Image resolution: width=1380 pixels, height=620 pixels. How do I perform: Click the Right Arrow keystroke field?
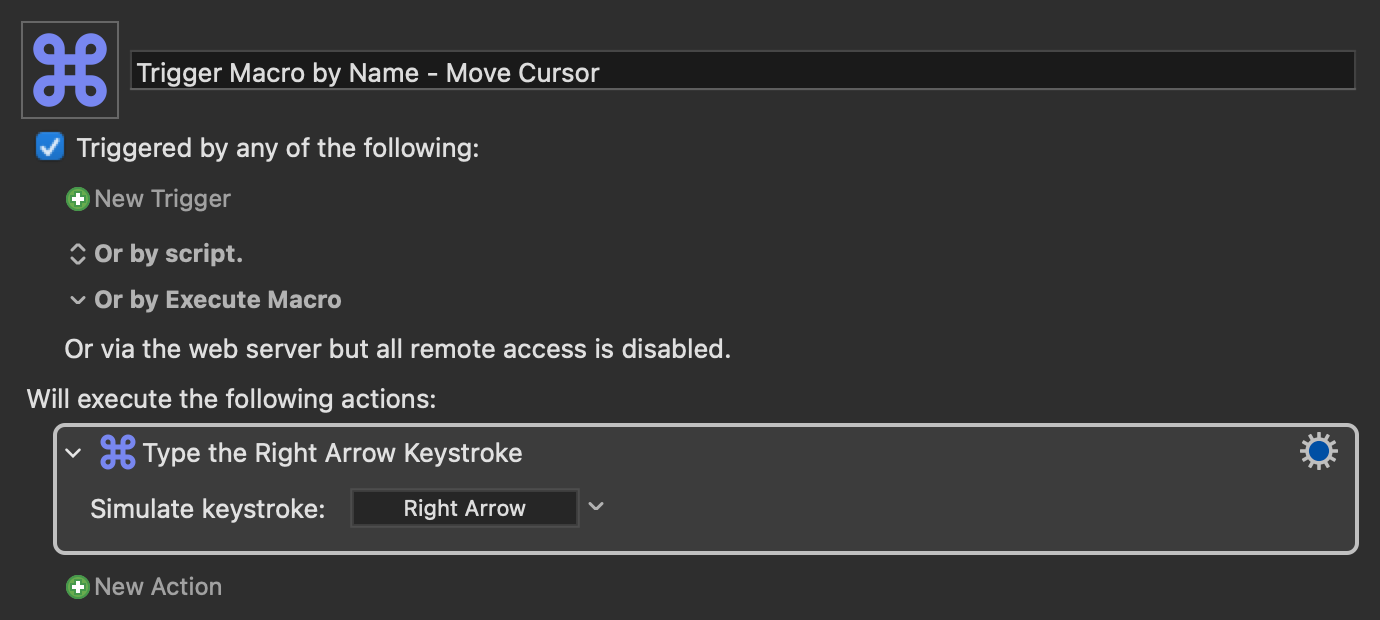tap(465, 508)
